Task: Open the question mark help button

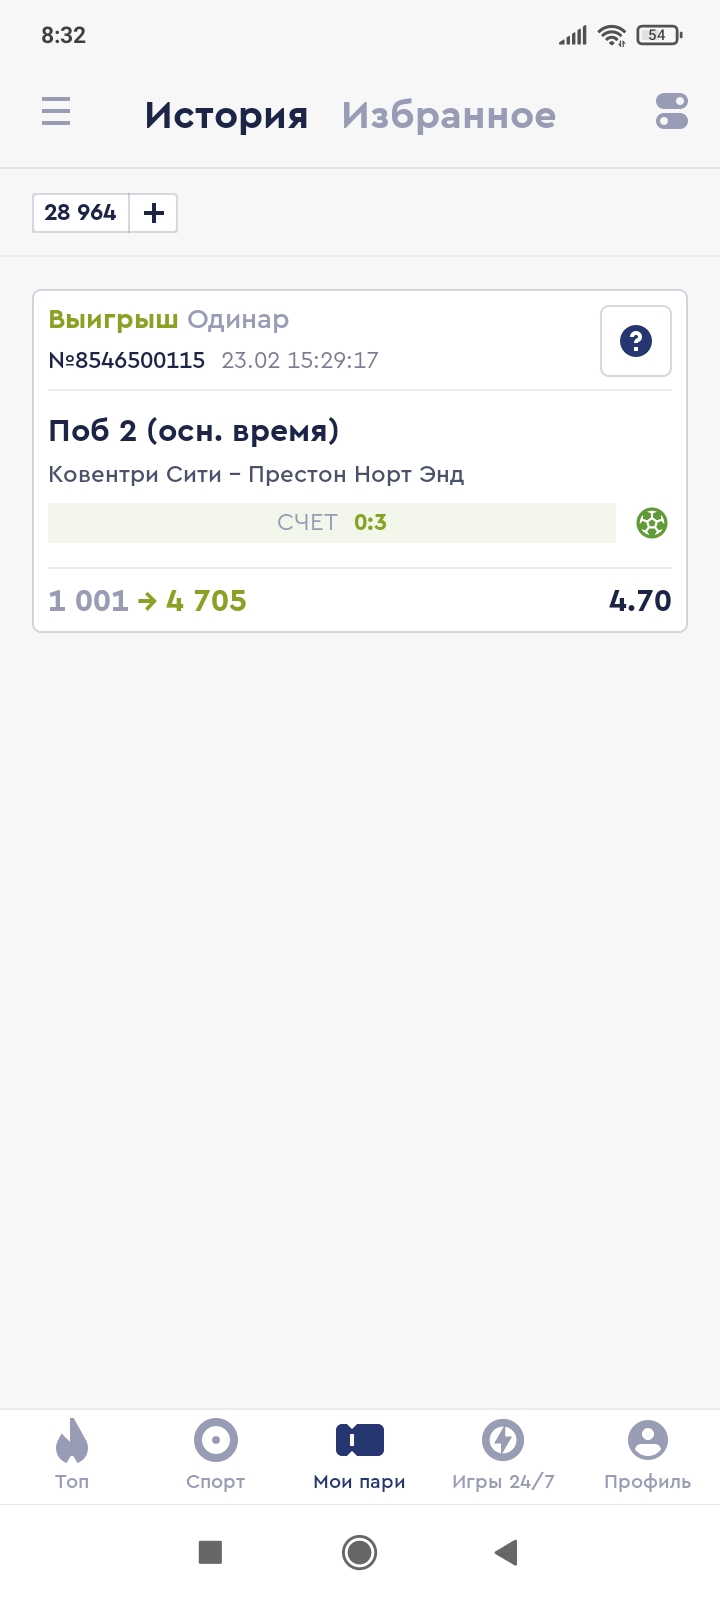Action: pos(636,342)
